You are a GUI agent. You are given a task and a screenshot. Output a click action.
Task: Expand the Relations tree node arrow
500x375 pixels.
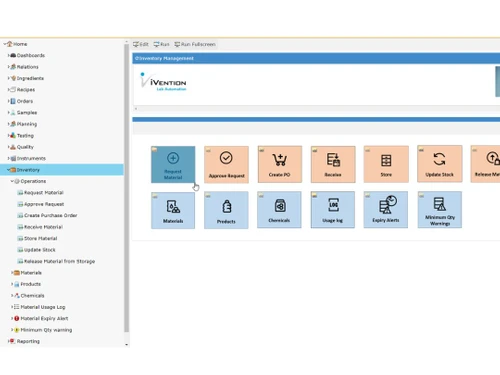click(8, 67)
